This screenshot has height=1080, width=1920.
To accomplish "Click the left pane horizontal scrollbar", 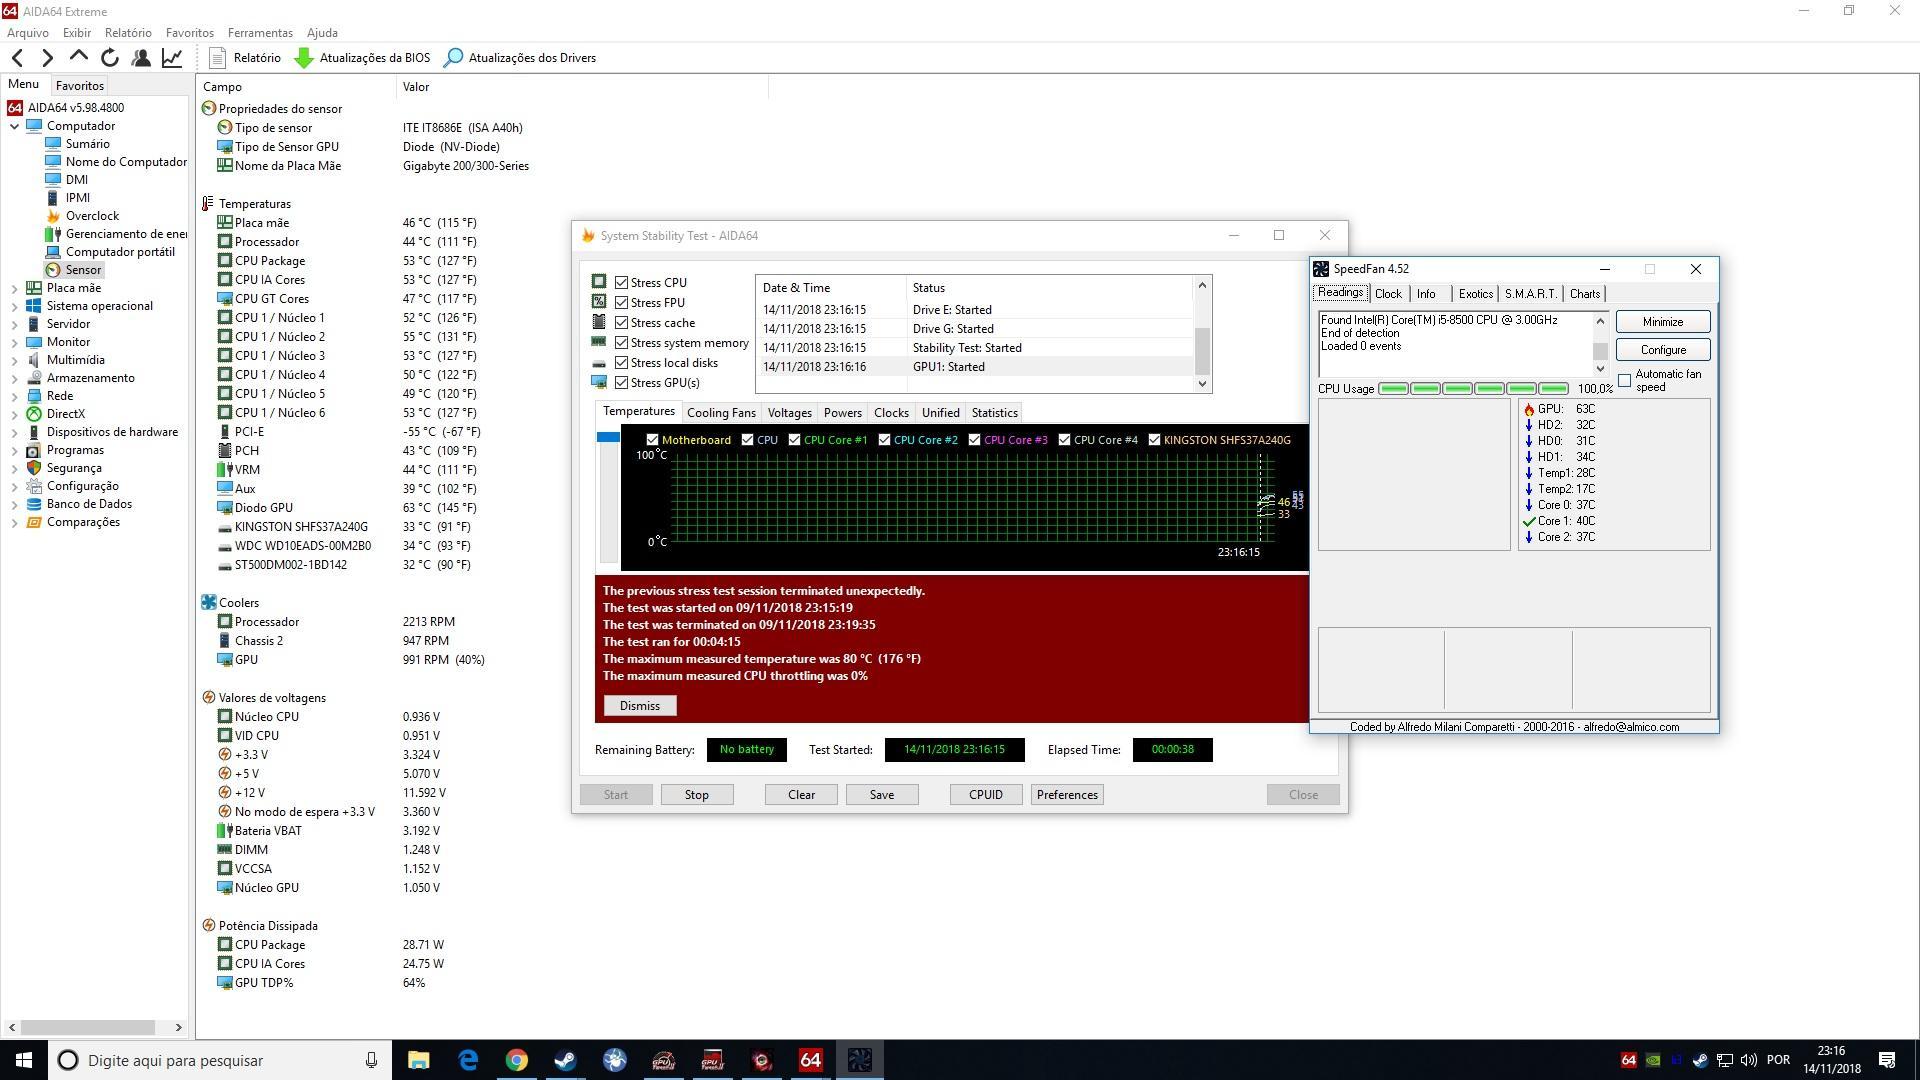I will point(95,1027).
